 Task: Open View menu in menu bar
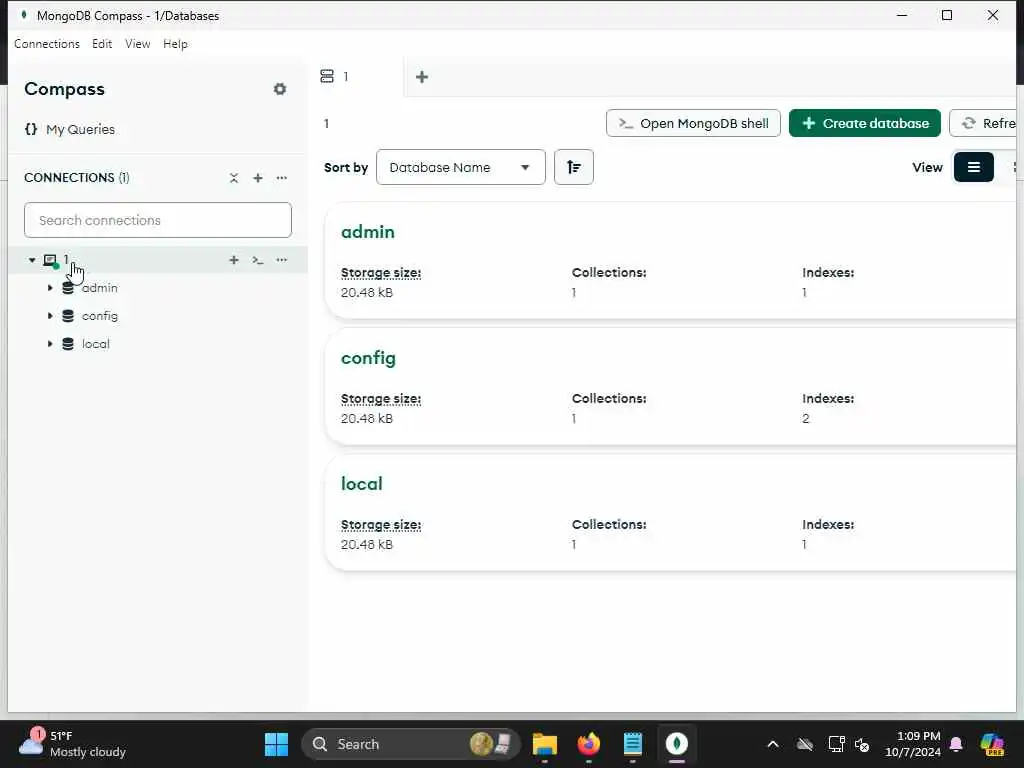tap(138, 44)
